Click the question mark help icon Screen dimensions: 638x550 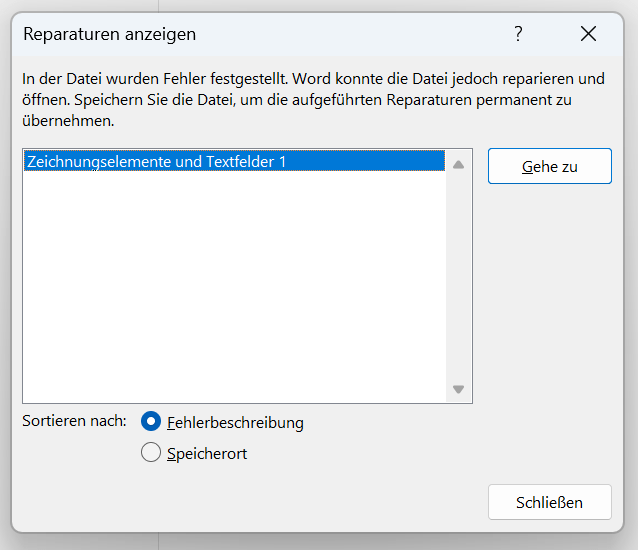(518, 34)
